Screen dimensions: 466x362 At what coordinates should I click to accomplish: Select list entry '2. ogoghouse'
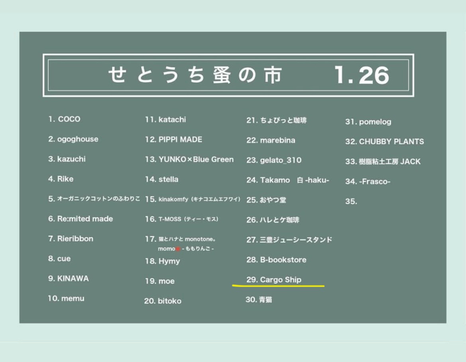pyautogui.click(x=73, y=139)
